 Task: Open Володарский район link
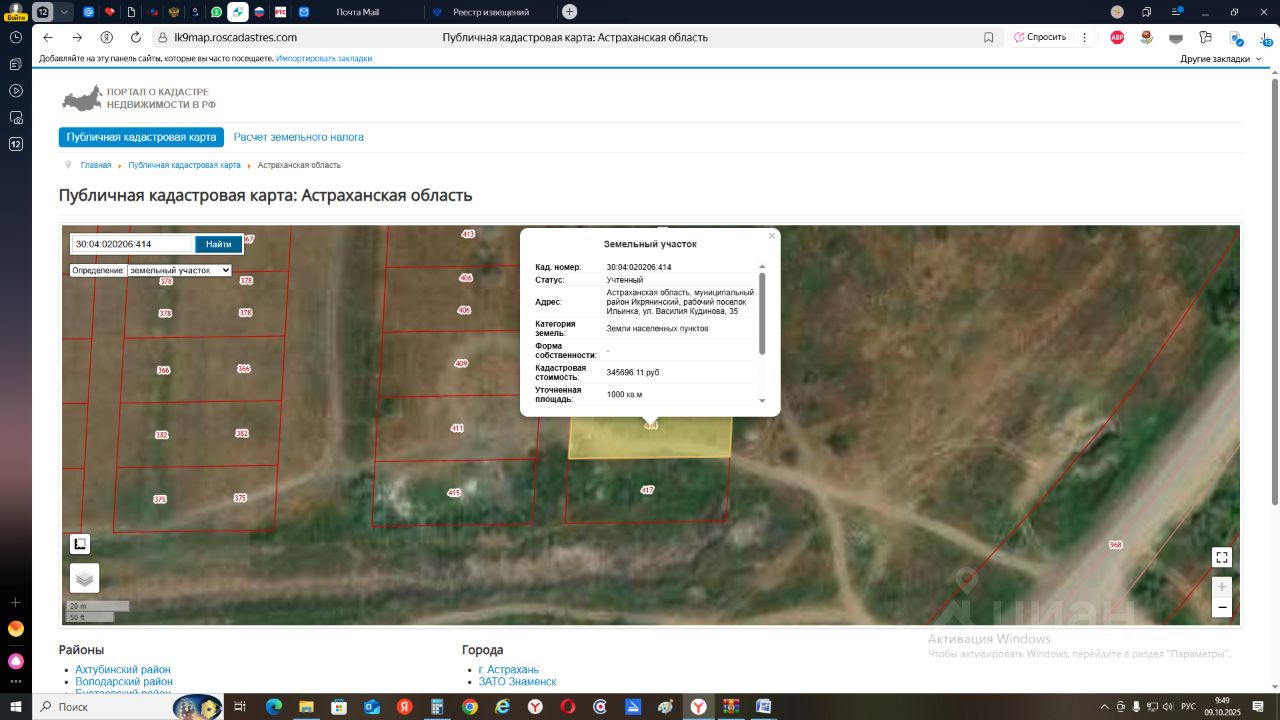tap(124, 682)
